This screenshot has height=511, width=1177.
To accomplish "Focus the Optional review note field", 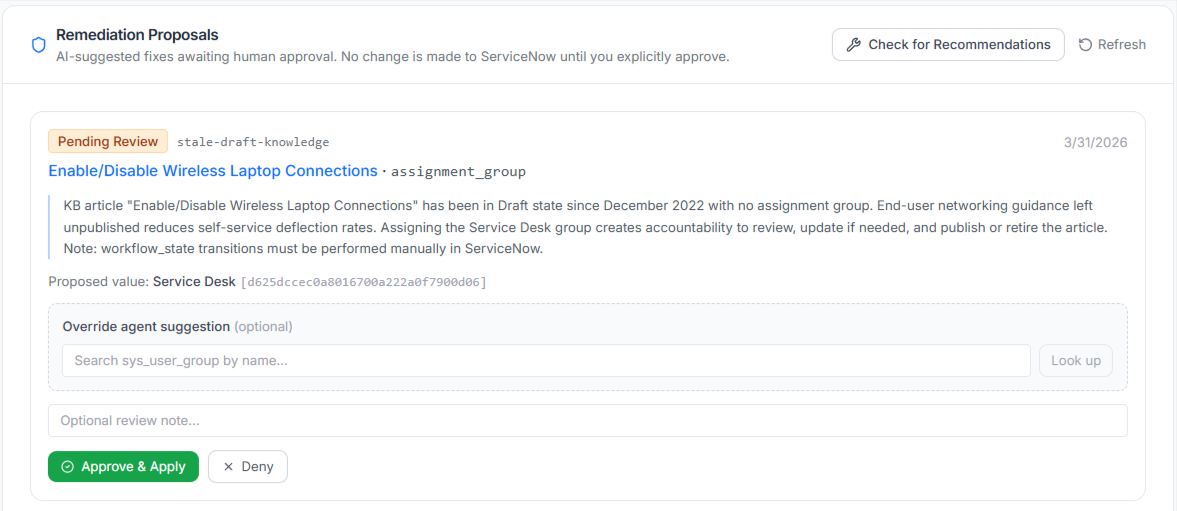I will coord(587,421).
